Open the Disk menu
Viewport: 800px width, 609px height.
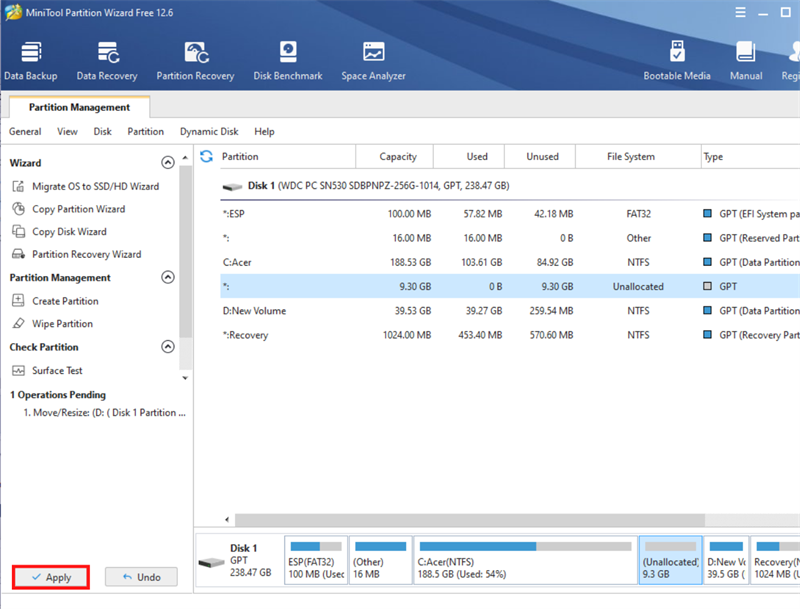click(x=103, y=131)
